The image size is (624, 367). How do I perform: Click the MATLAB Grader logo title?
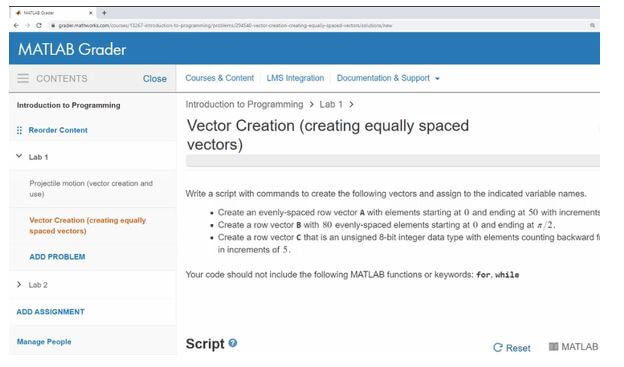tap(72, 49)
